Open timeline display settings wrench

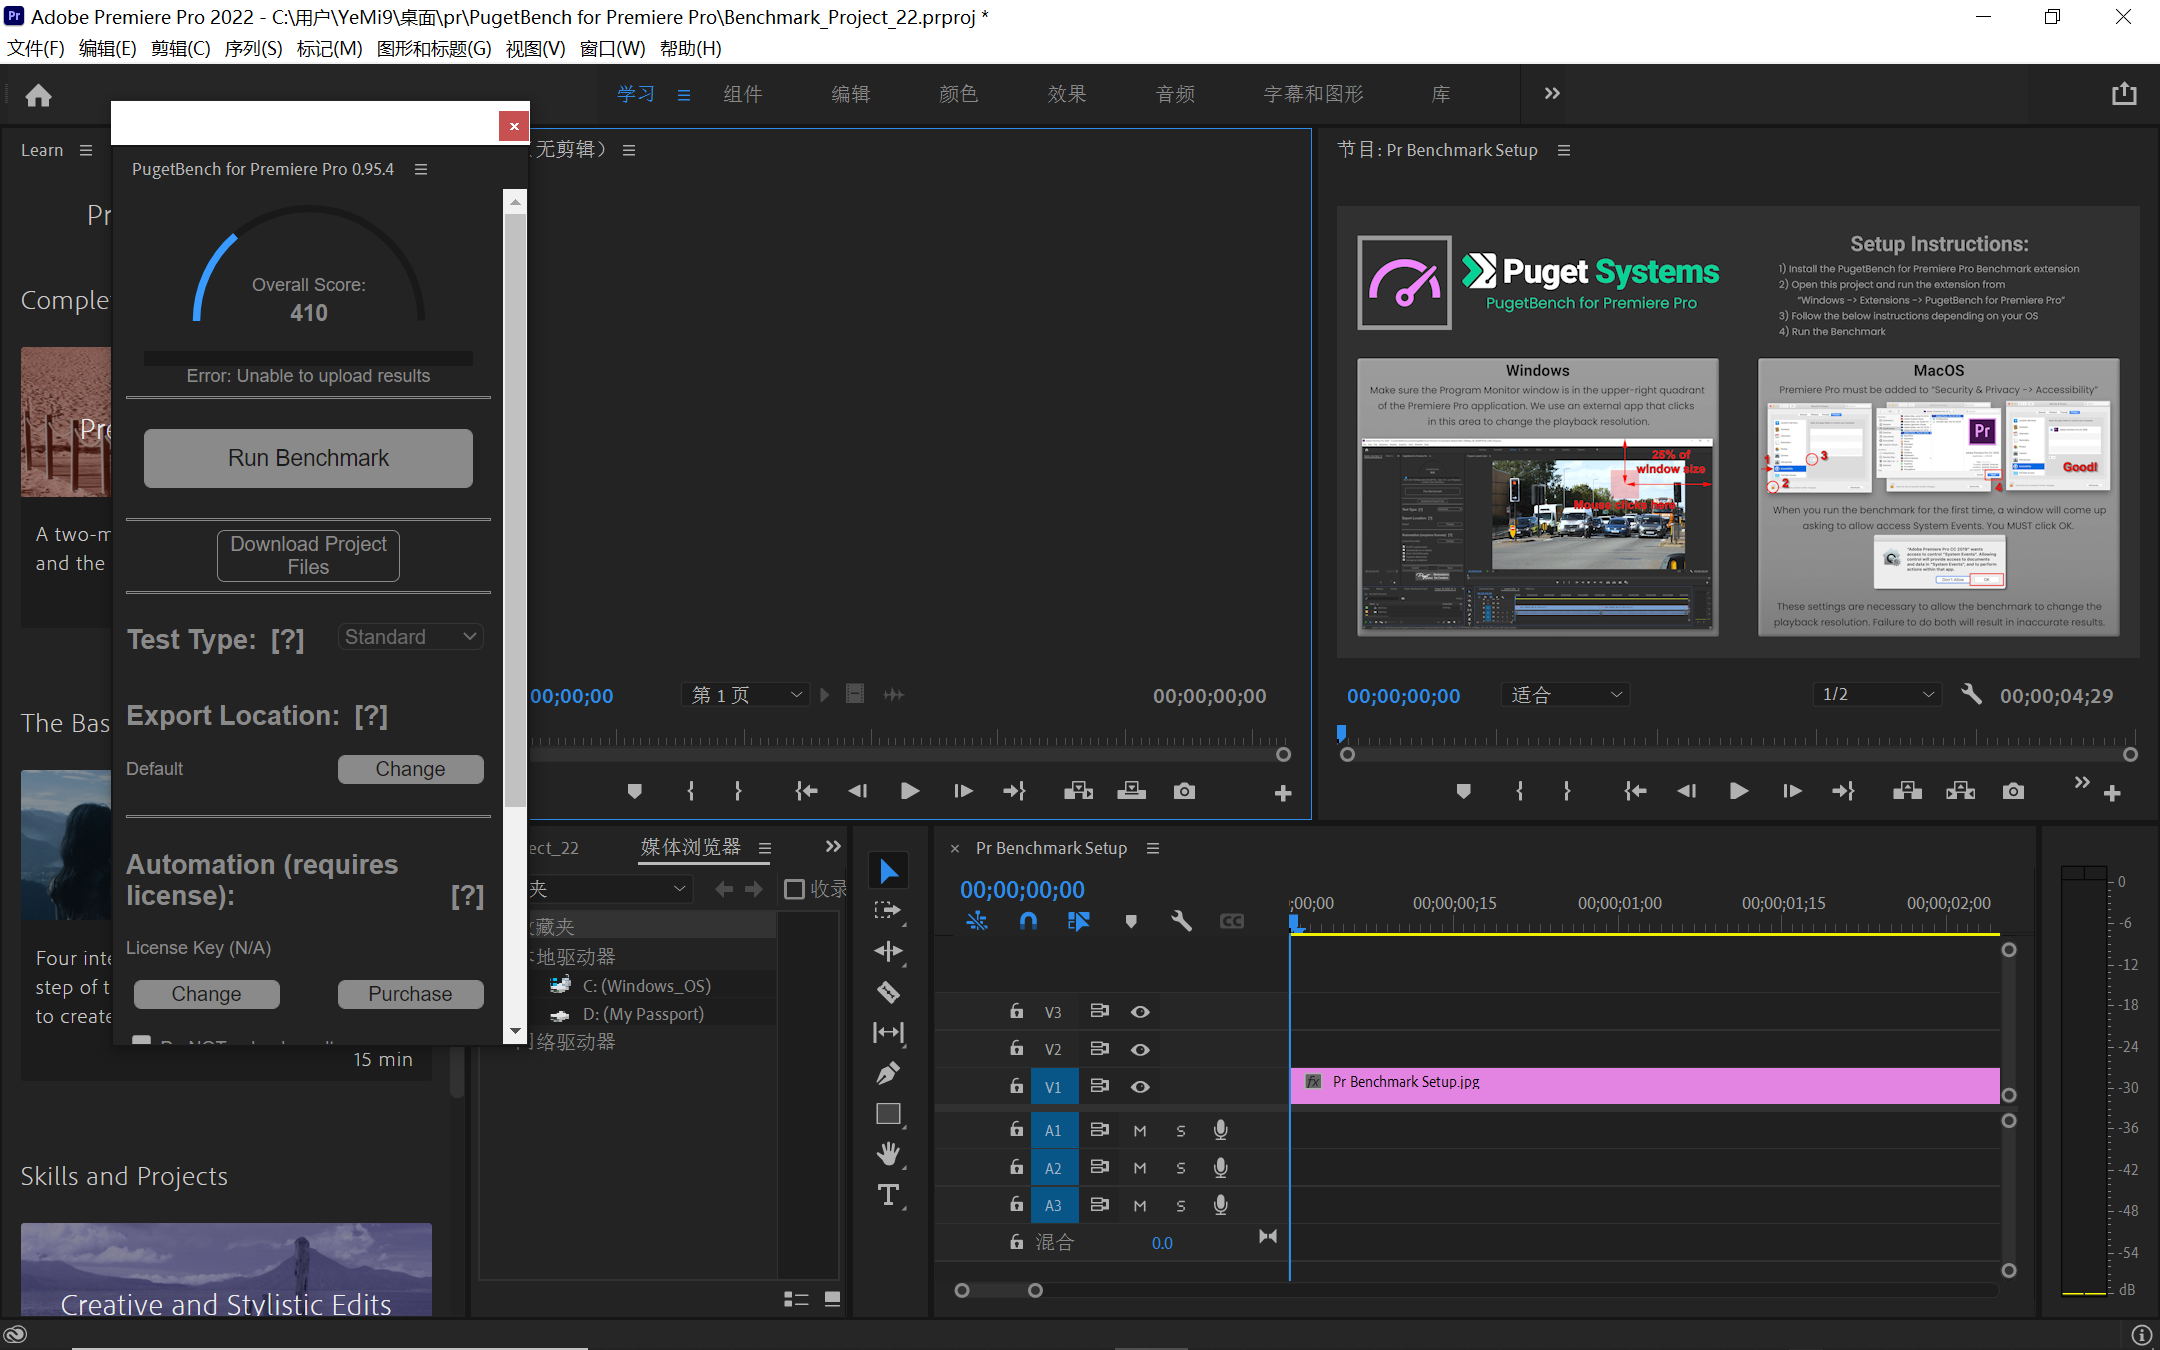1181,921
